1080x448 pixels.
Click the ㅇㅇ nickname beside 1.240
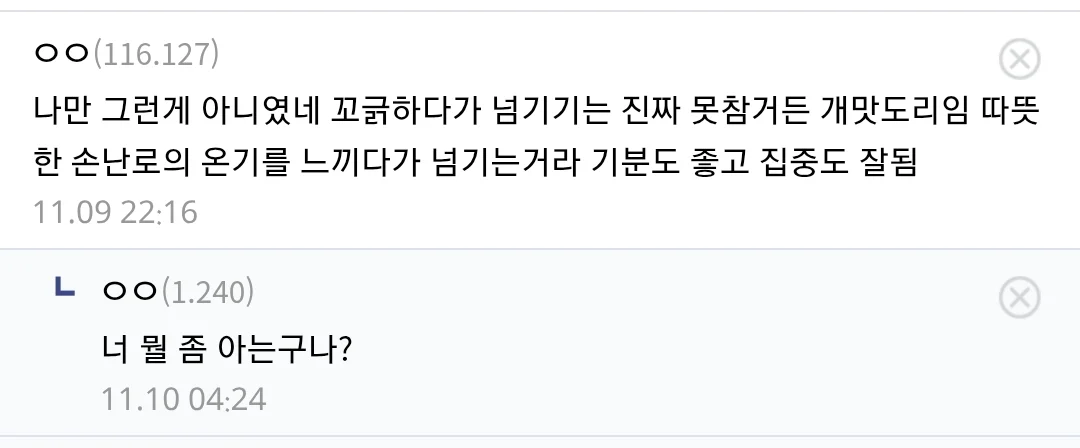(129, 291)
